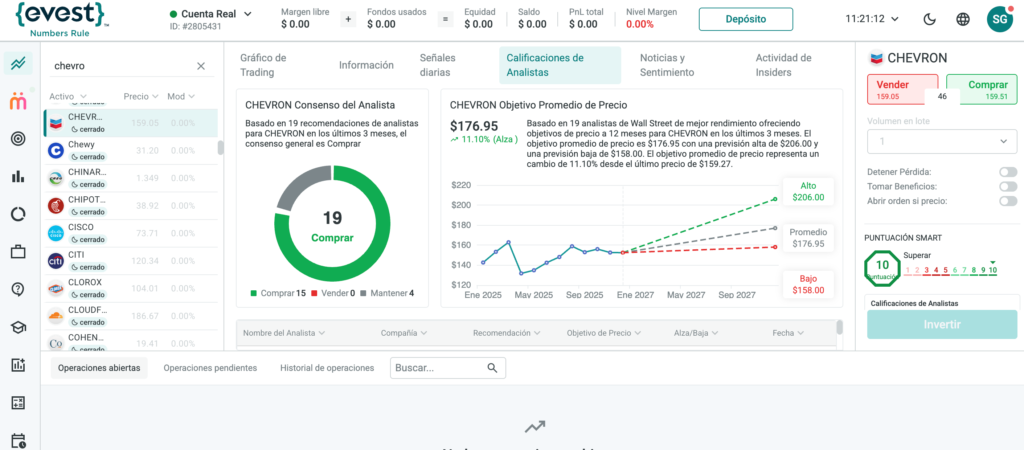Open the economic calendar sidebar icon

point(18,440)
